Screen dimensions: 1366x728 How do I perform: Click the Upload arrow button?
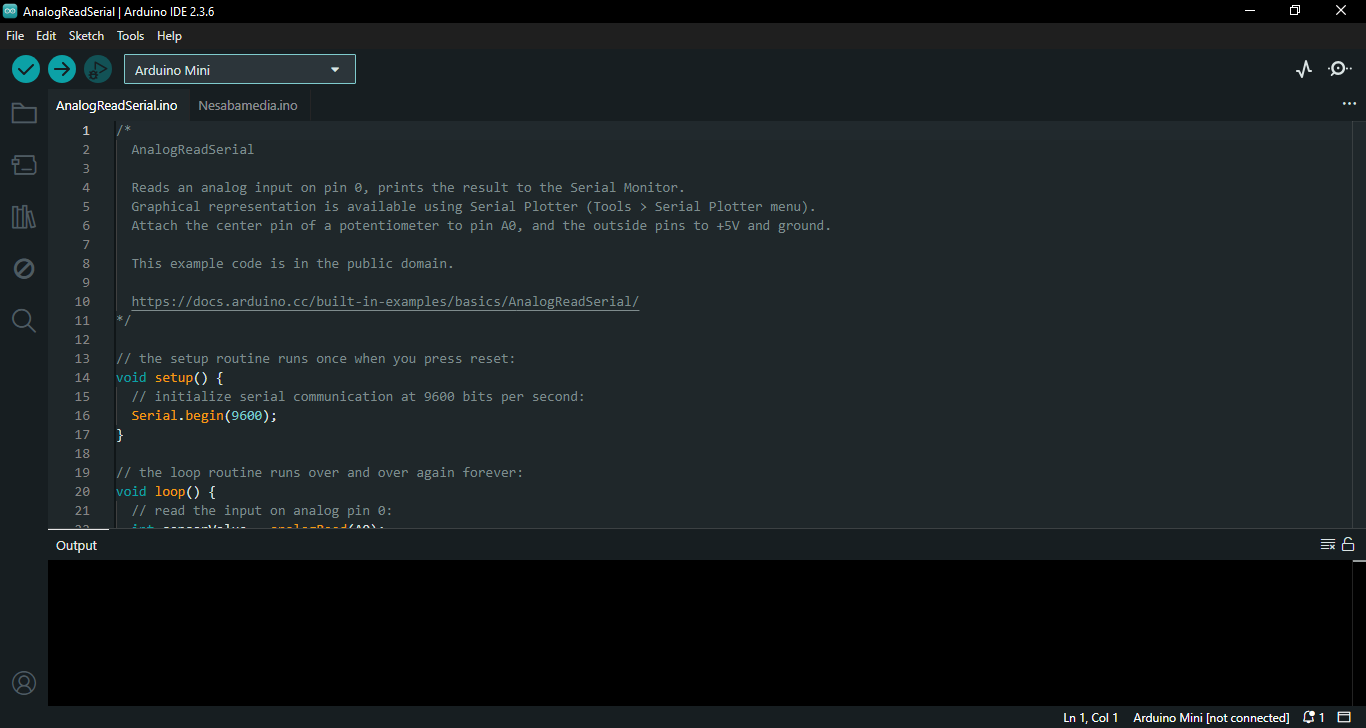click(62, 69)
